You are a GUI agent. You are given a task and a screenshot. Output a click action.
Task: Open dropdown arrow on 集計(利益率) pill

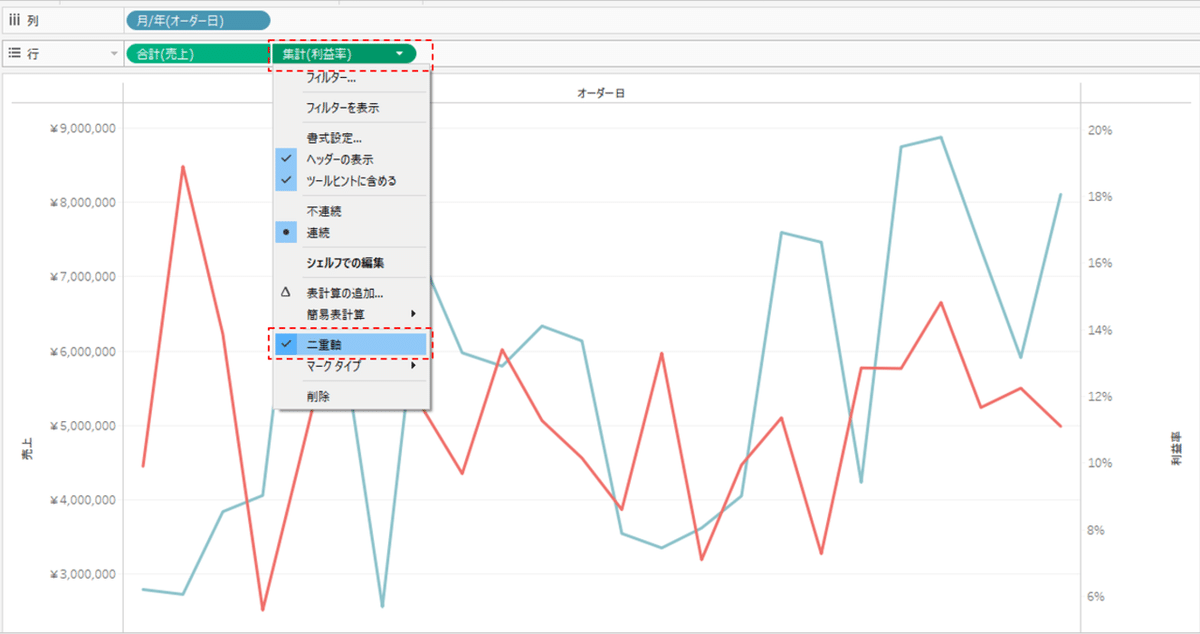(400, 53)
